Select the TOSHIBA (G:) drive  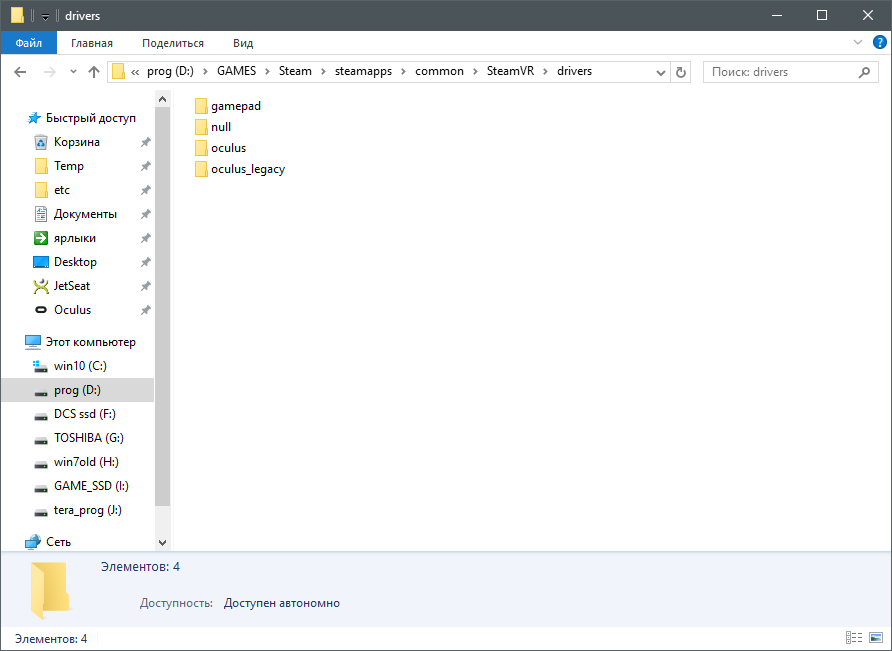(89, 438)
